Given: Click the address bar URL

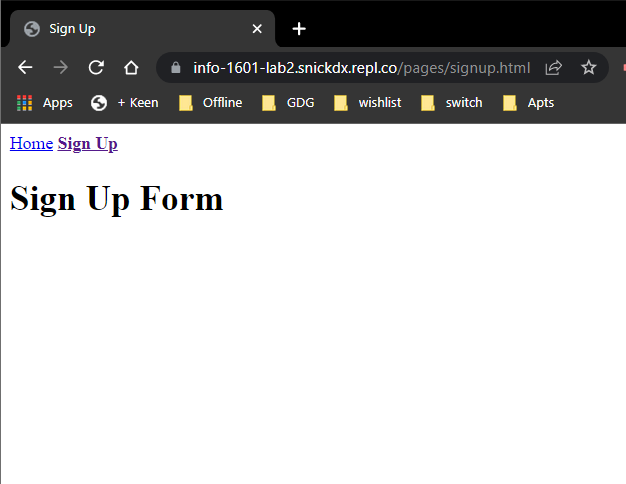Looking at the screenshot, I should 362,68.
